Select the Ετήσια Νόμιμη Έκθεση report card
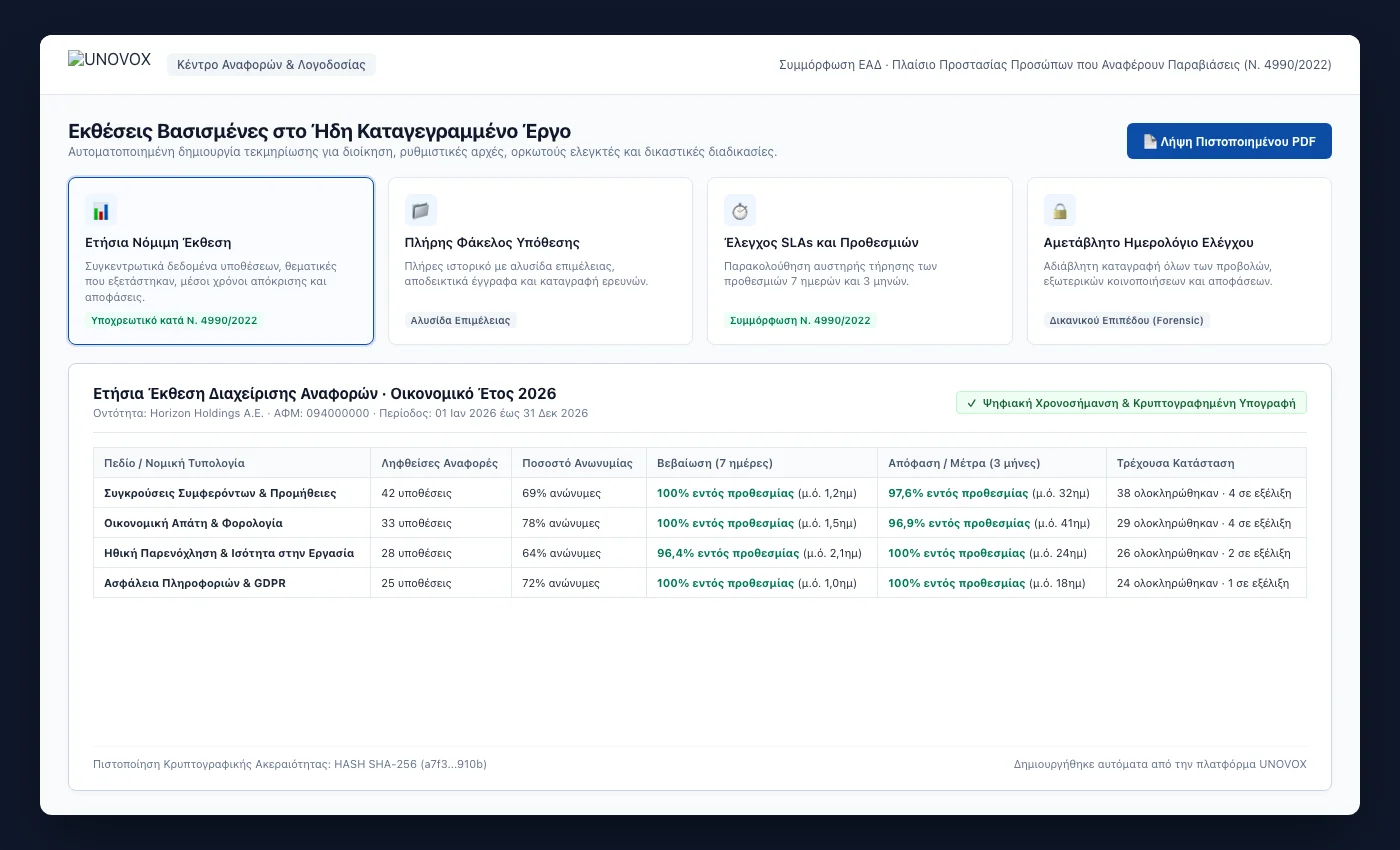 pyautogui.click(x=221, y=261)
